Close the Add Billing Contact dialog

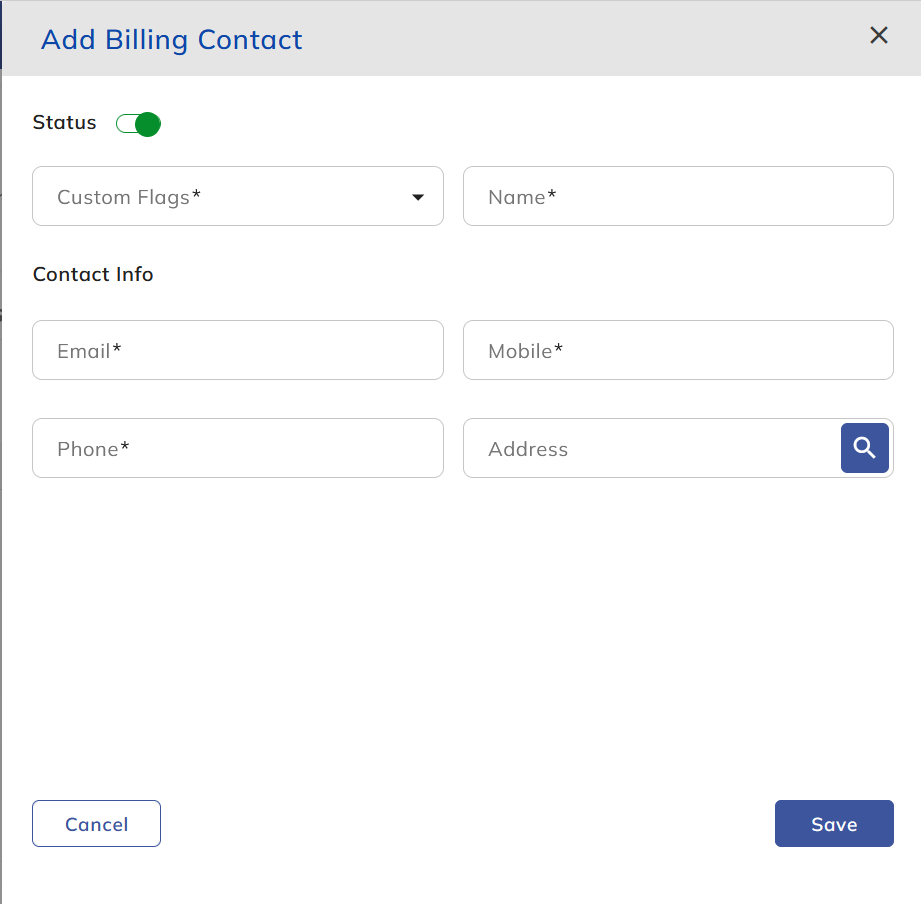click(878, 36)
